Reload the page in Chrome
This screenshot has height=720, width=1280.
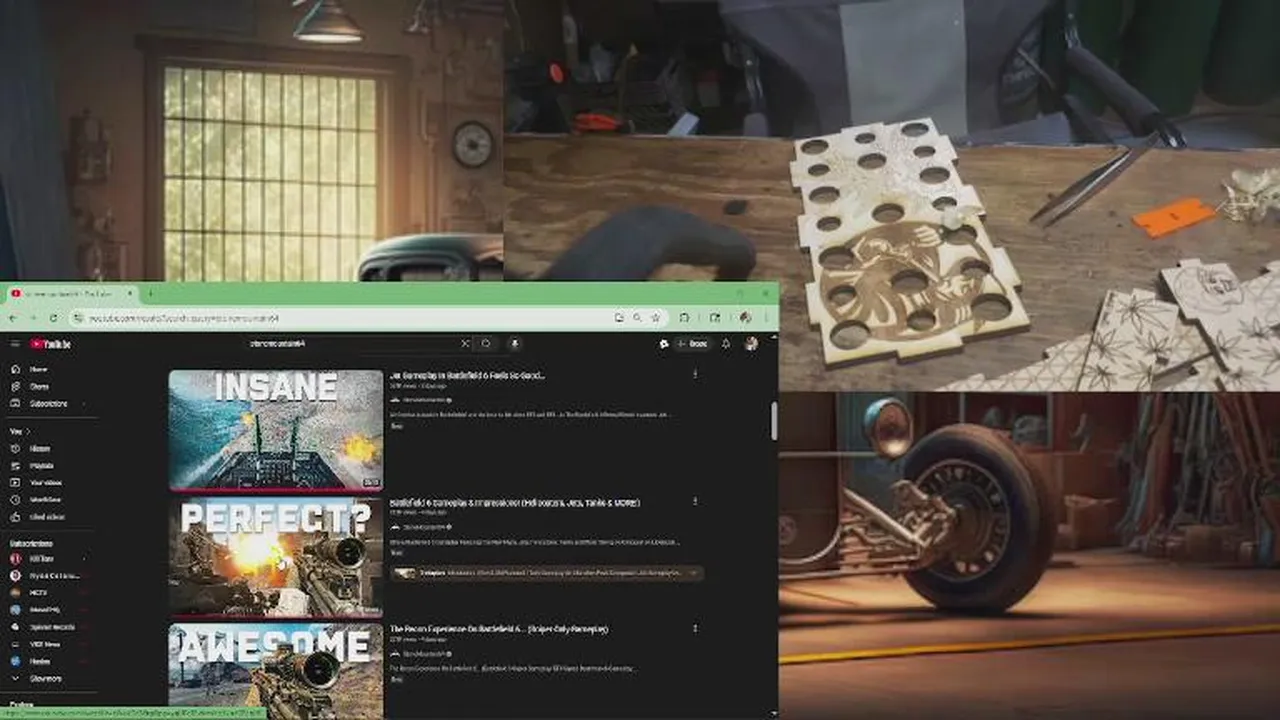pos(52,318)
